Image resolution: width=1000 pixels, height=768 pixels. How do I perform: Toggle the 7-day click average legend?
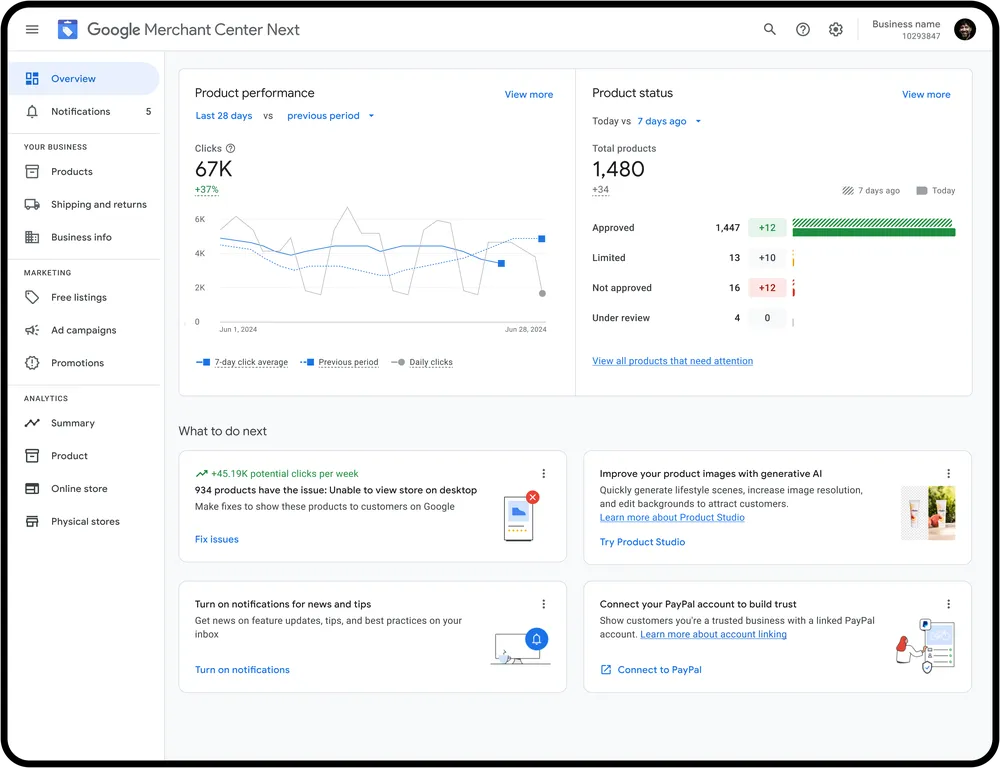250,362
